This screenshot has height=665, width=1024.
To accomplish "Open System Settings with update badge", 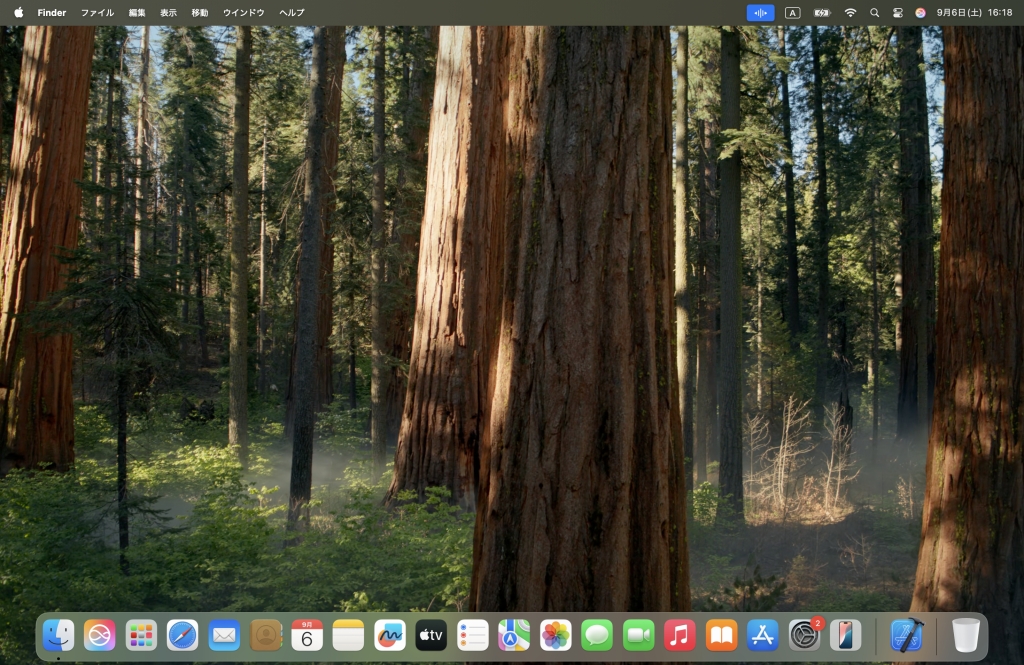I will pos(805,635).
